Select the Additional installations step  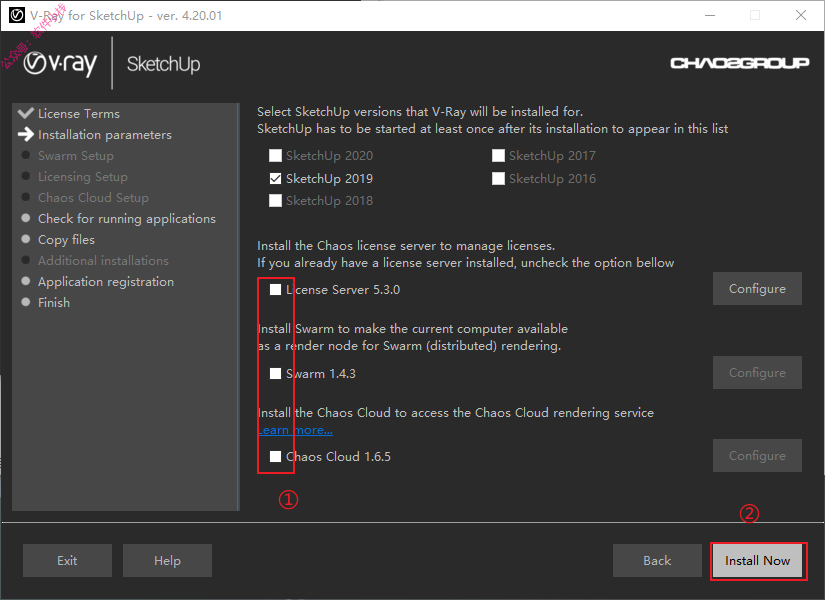103,261
